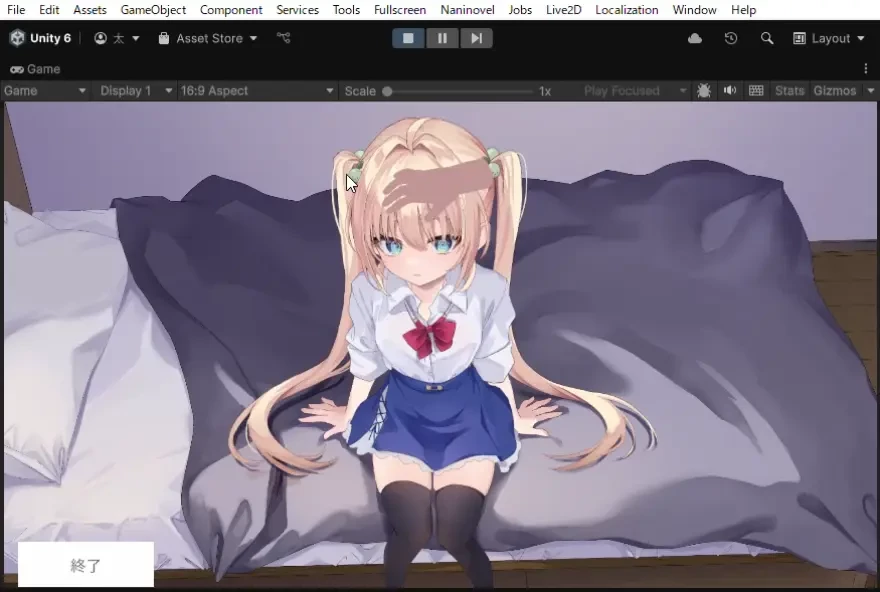
Task: Click the Scale slider handle
Action: [x=387, y=91]
